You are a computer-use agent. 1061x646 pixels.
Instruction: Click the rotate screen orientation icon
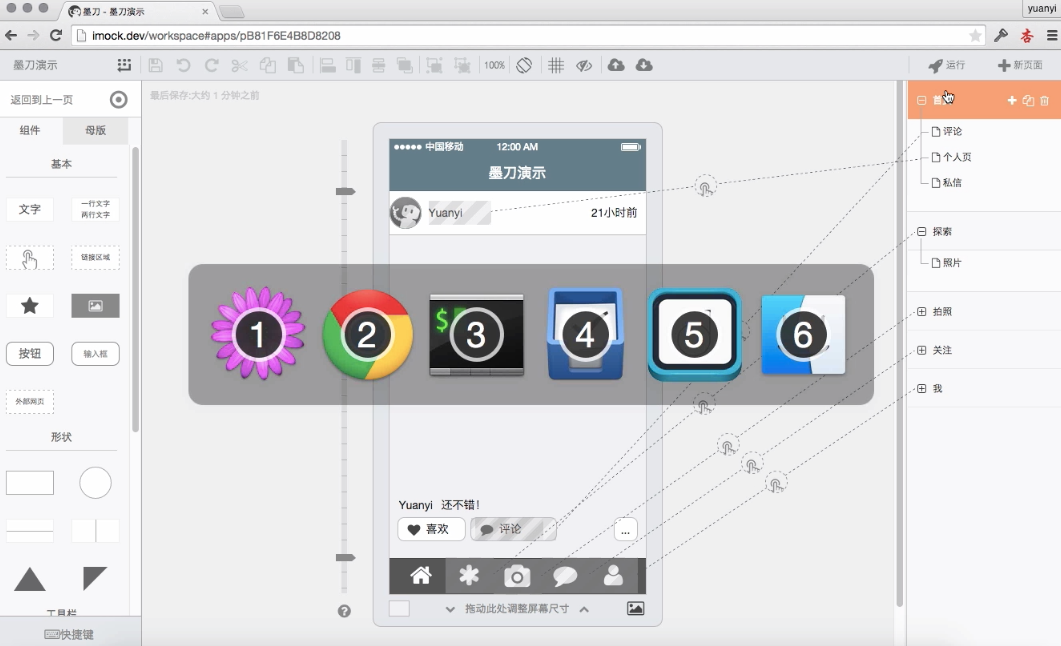[524, 65]
